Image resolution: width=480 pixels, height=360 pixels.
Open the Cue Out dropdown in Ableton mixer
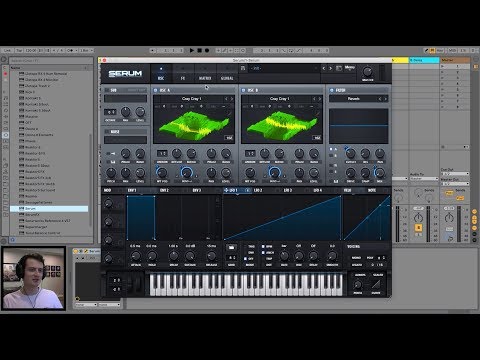coord(455,174)
